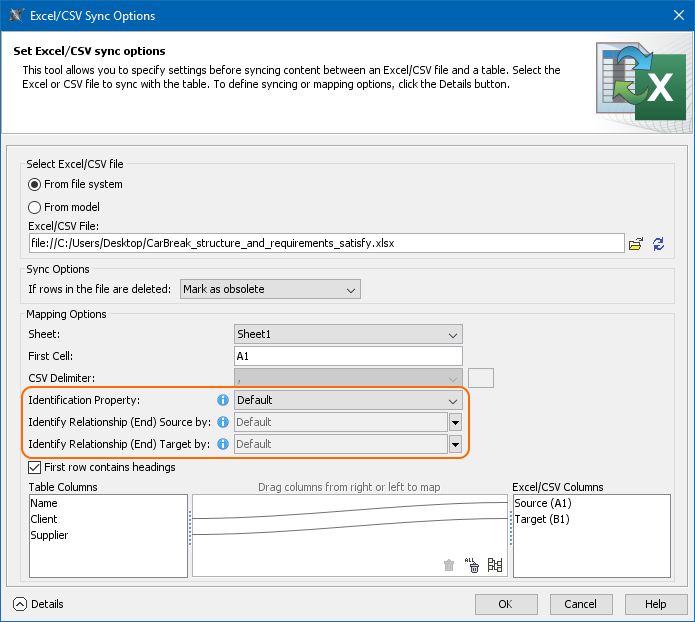The image size is (695, 622).
Task: Toggle First row contains headings checkbox
Action: click(x=35, y=467)
